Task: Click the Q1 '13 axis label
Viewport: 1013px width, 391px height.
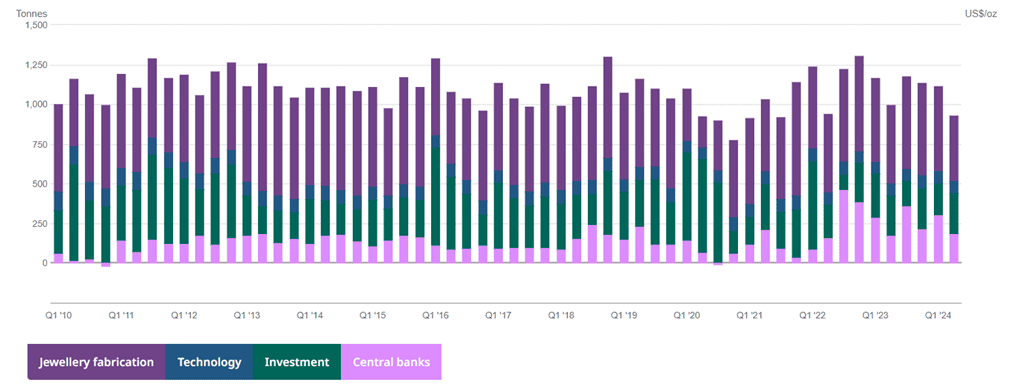Action: (247, 315)
